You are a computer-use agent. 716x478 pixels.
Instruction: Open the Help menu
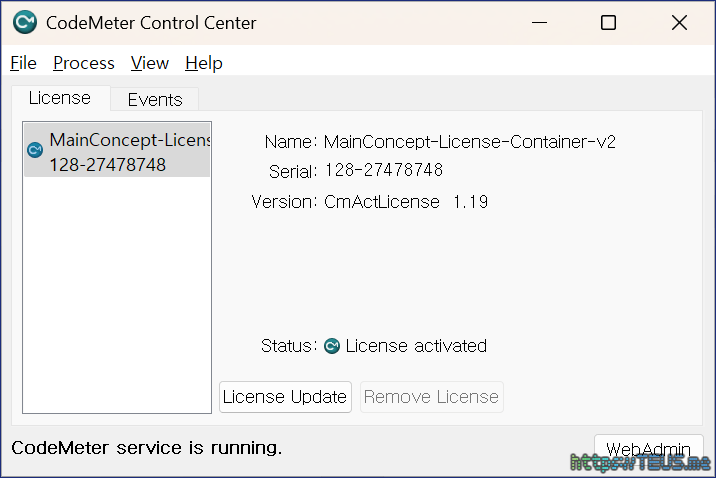204,63
